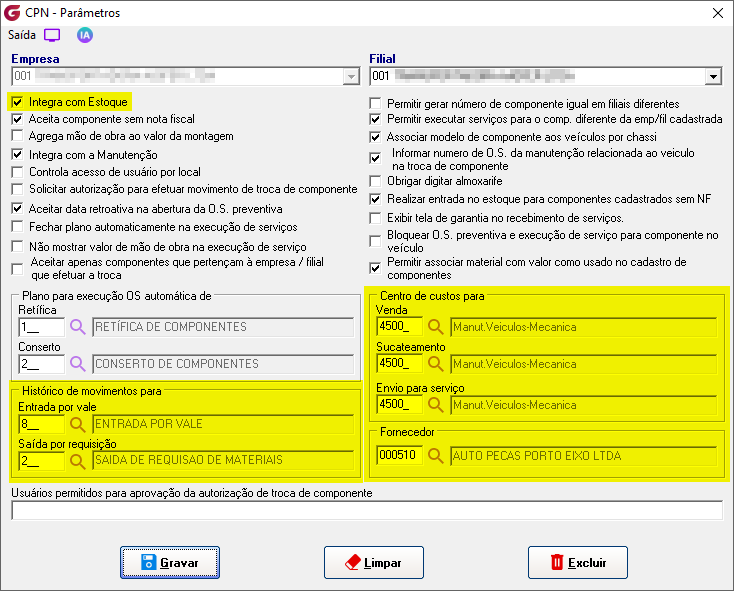
Task: Click the Conserto plan code field
Action: point(42,364)
